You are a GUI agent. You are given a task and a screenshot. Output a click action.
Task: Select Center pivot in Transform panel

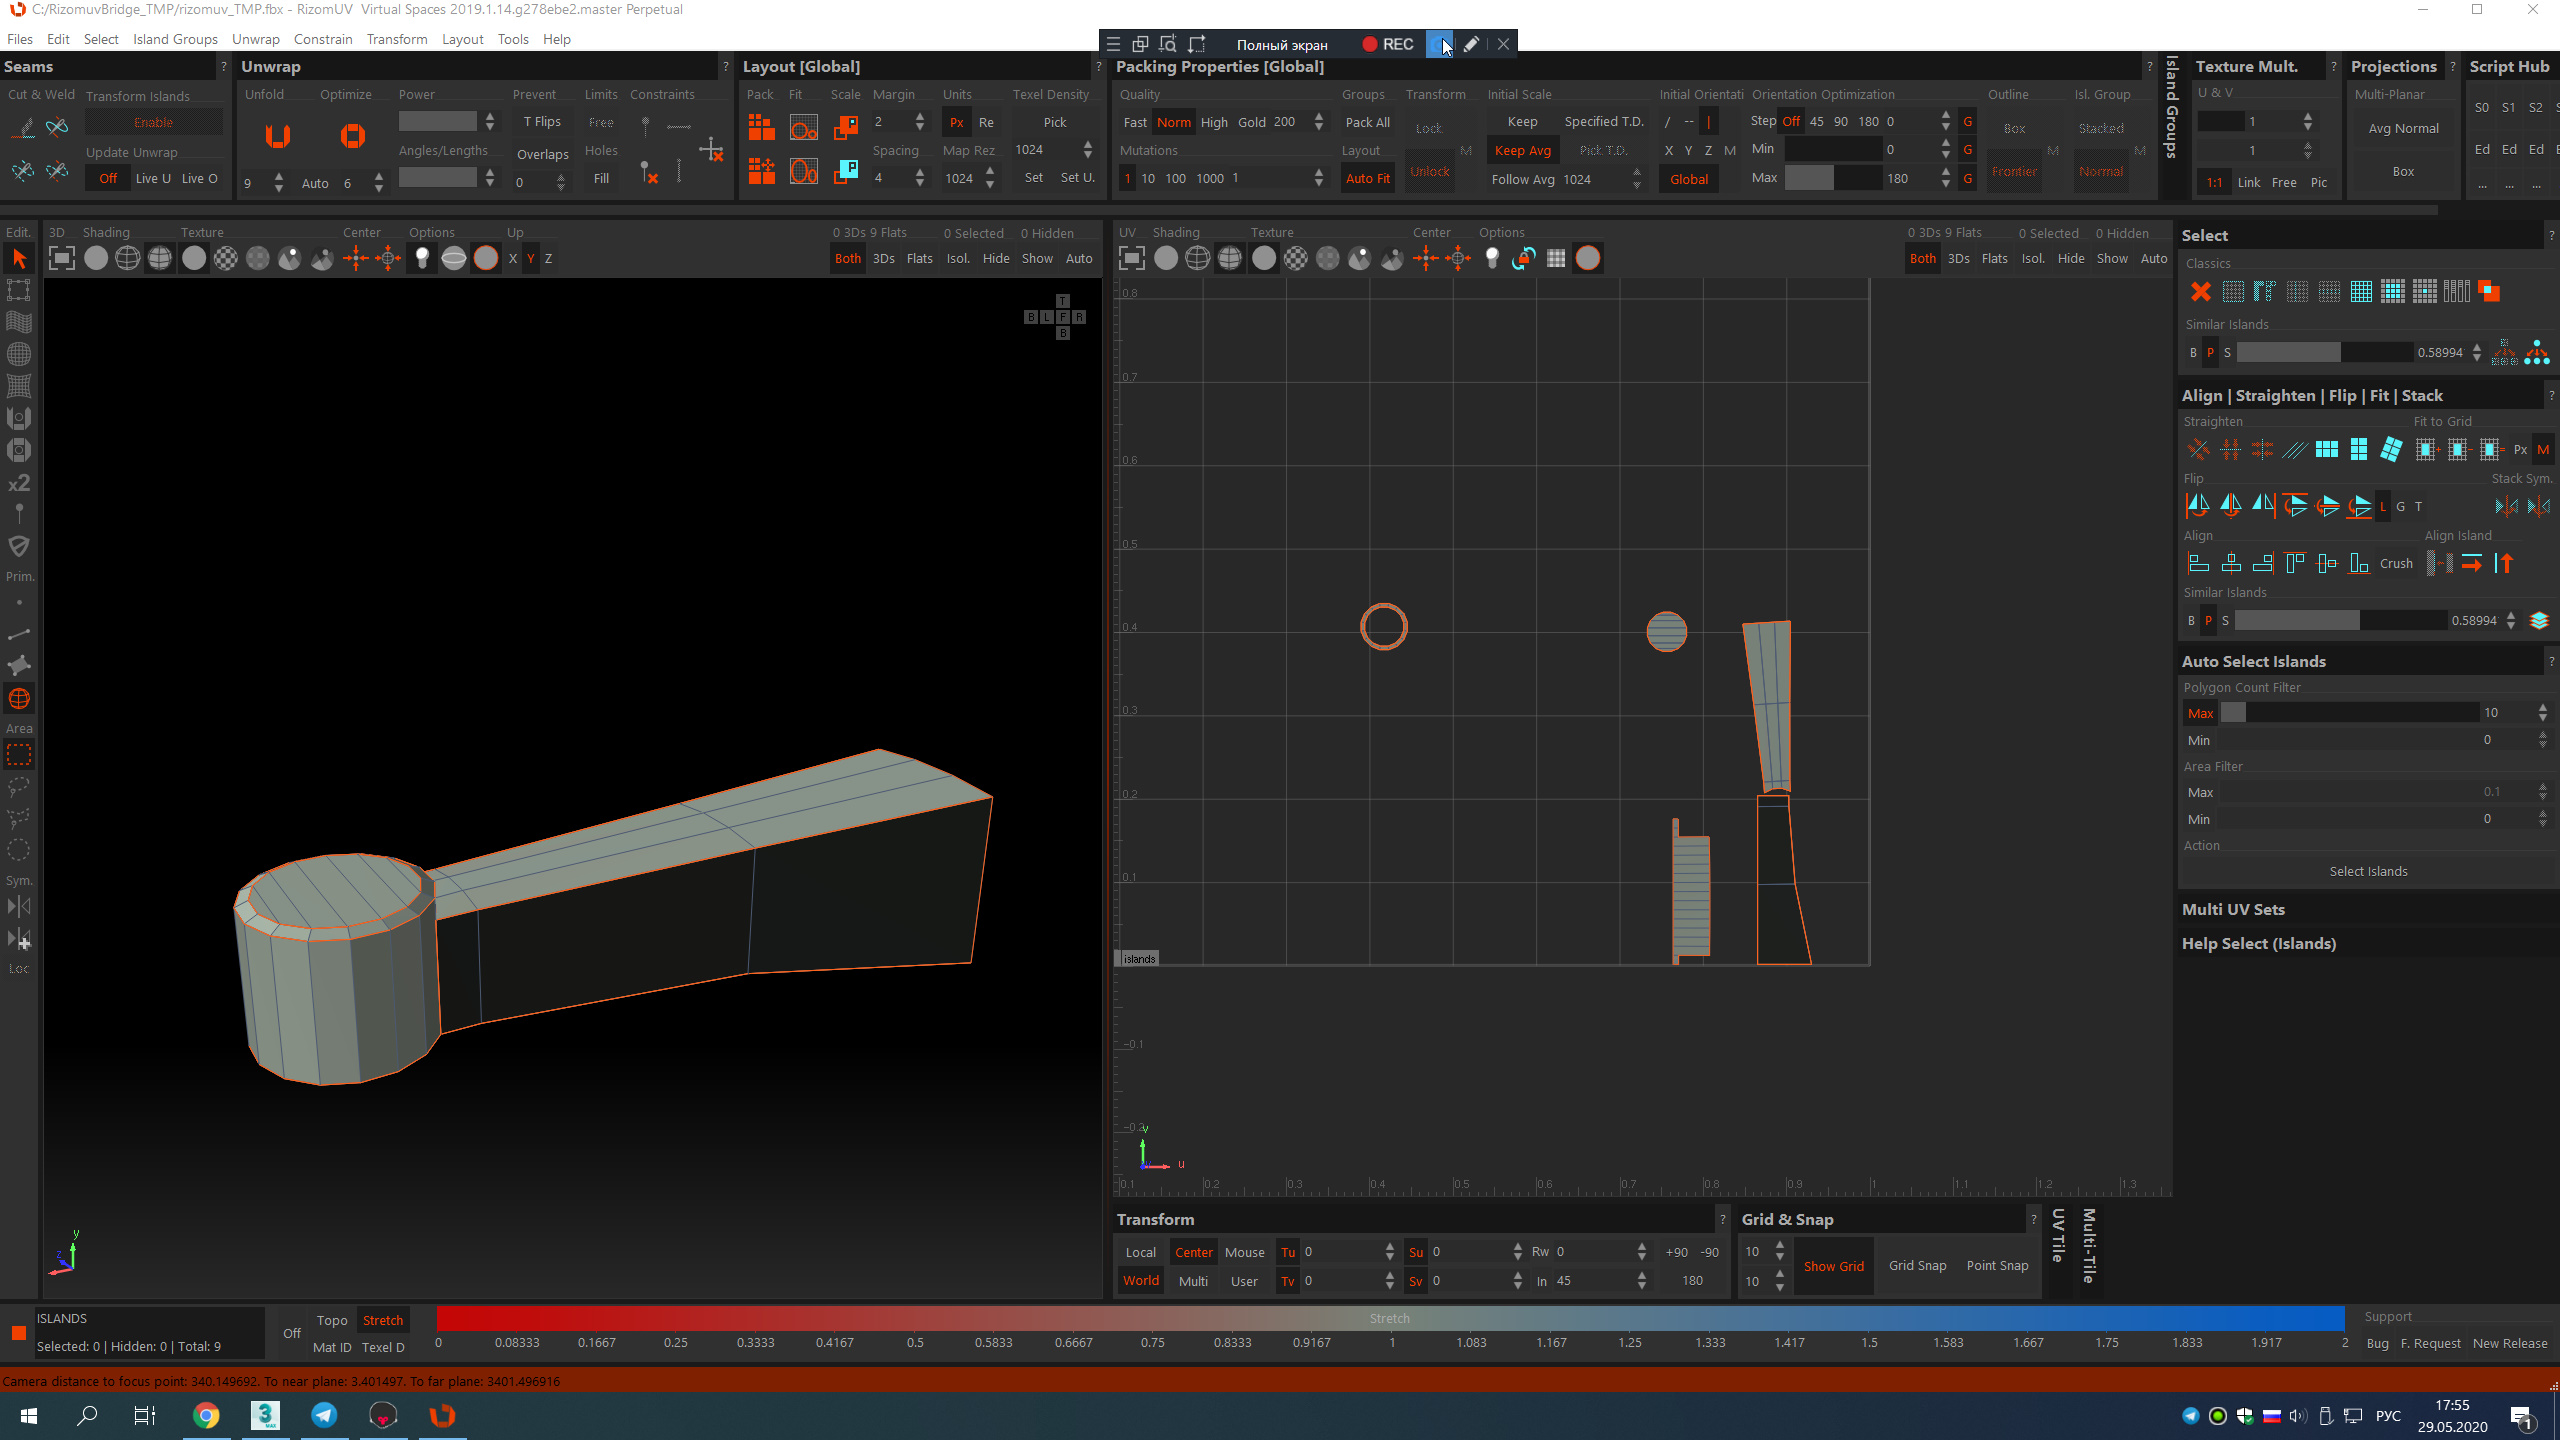coord(1193,1253)
